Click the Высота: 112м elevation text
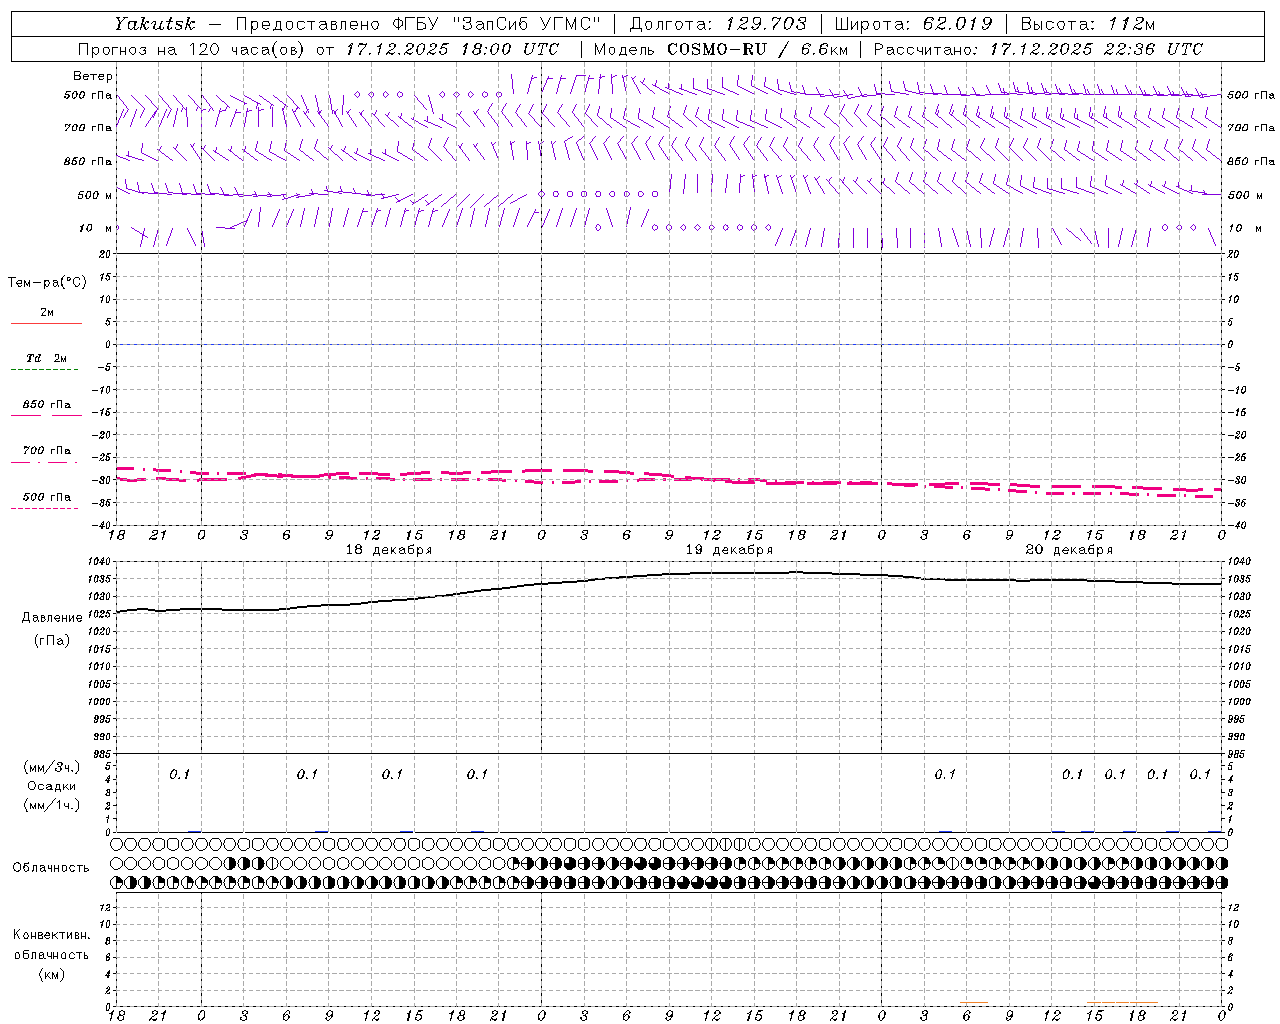The image size is (1280, 1024). pos(1087,24)
